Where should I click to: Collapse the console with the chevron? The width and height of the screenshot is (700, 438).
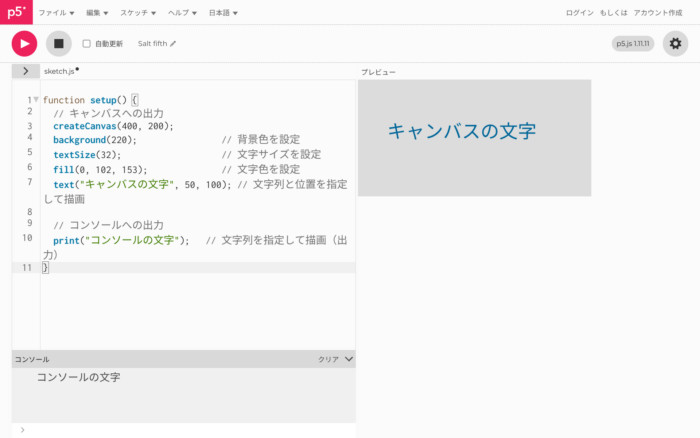[x=348, y=358]
